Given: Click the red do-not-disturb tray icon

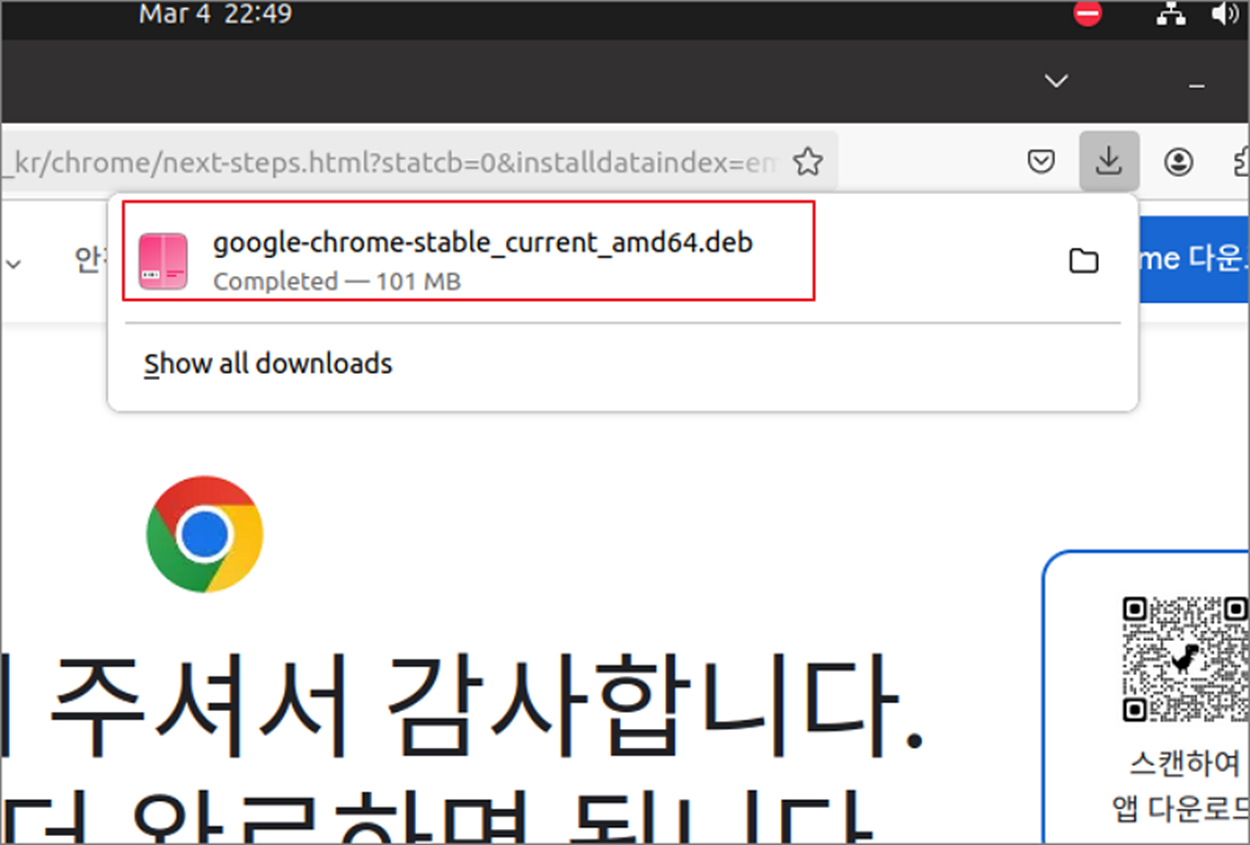Looking at the screenshot, I should click(1088, 14).
